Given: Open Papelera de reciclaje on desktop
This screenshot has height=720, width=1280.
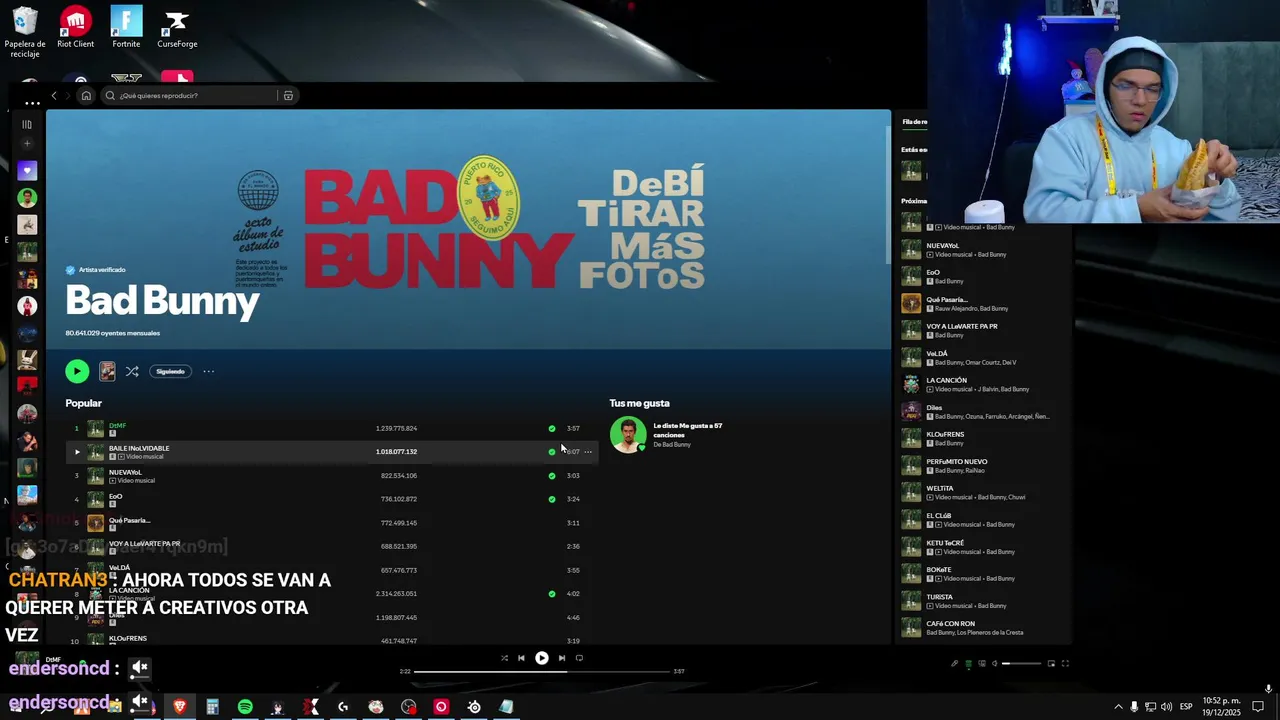Looking at the screenshot, I should click(25, 32).
